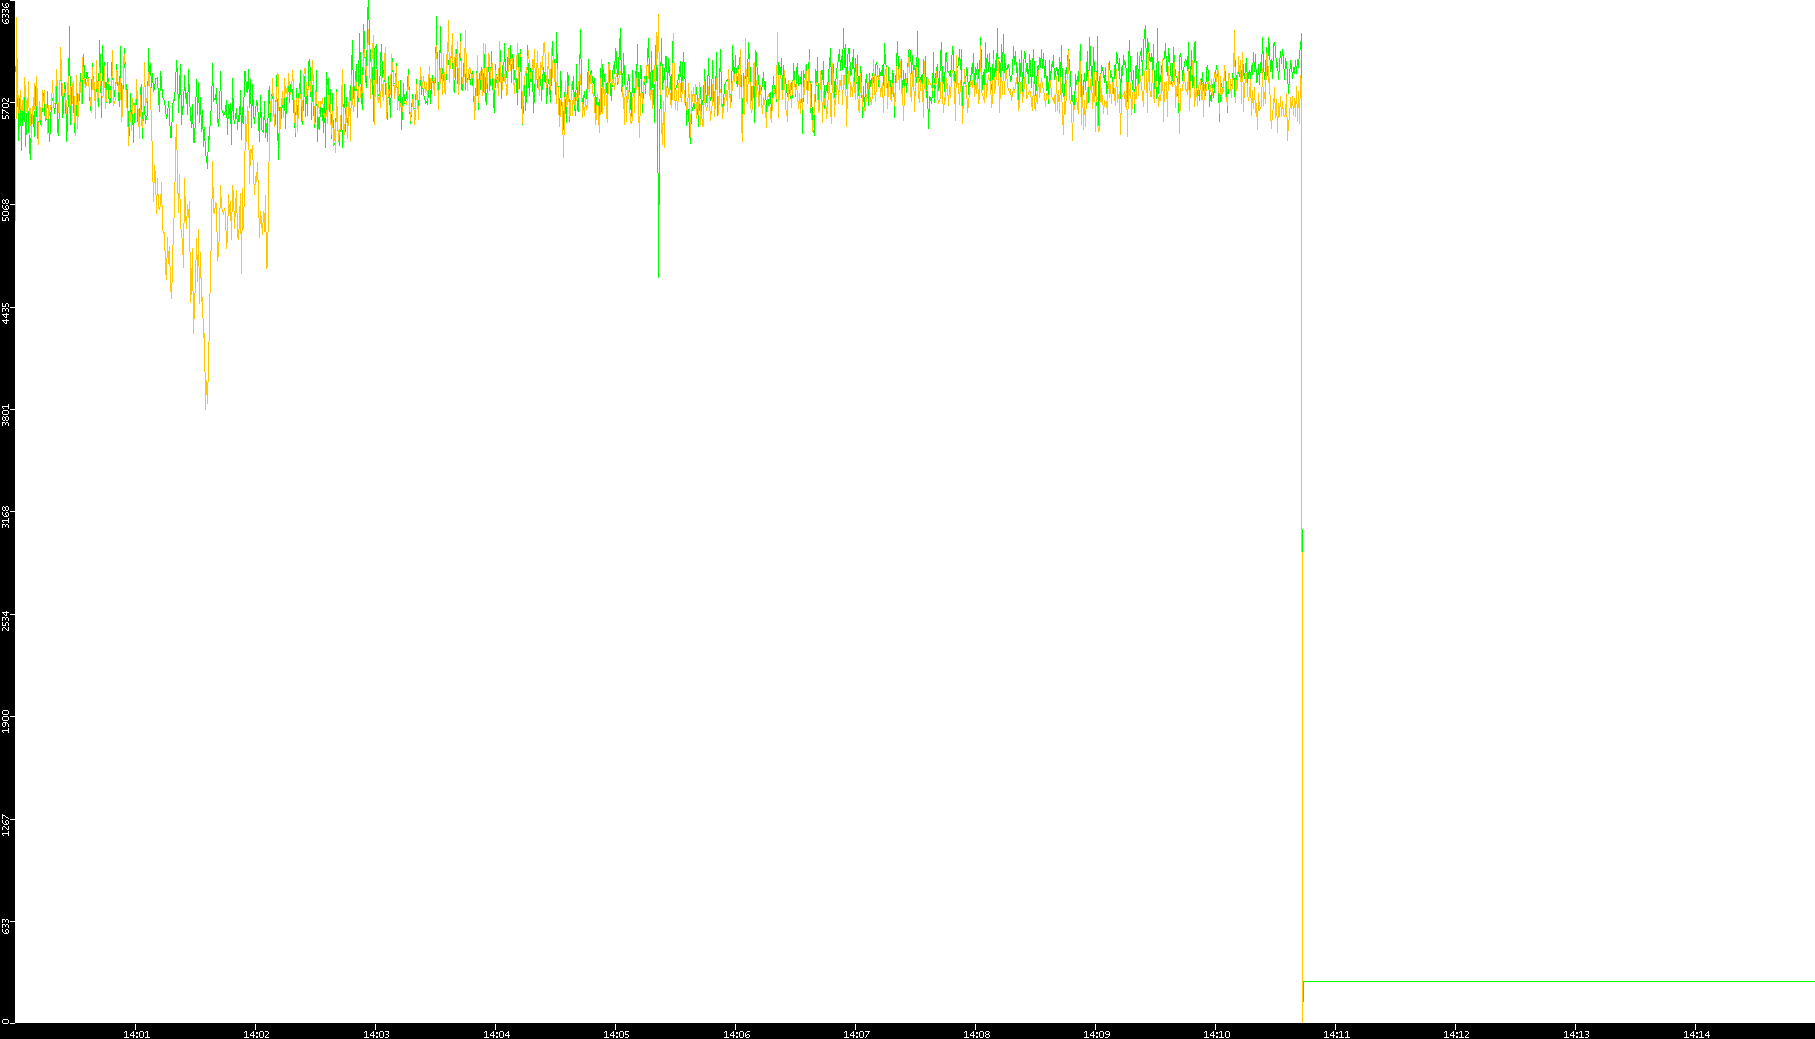Click the 2534 vertical axis label

pyautogui.click(x=6, y=619)
